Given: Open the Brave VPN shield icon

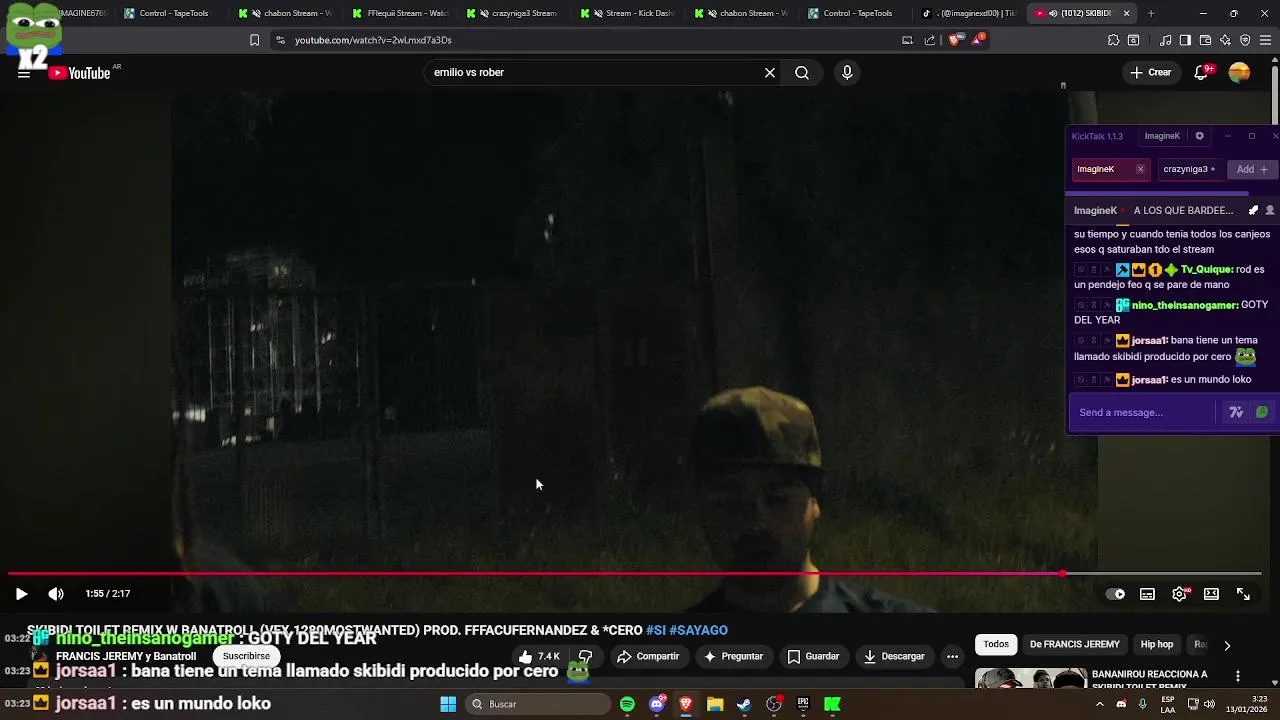Looking at the screenshot, I should point(1245,40).
